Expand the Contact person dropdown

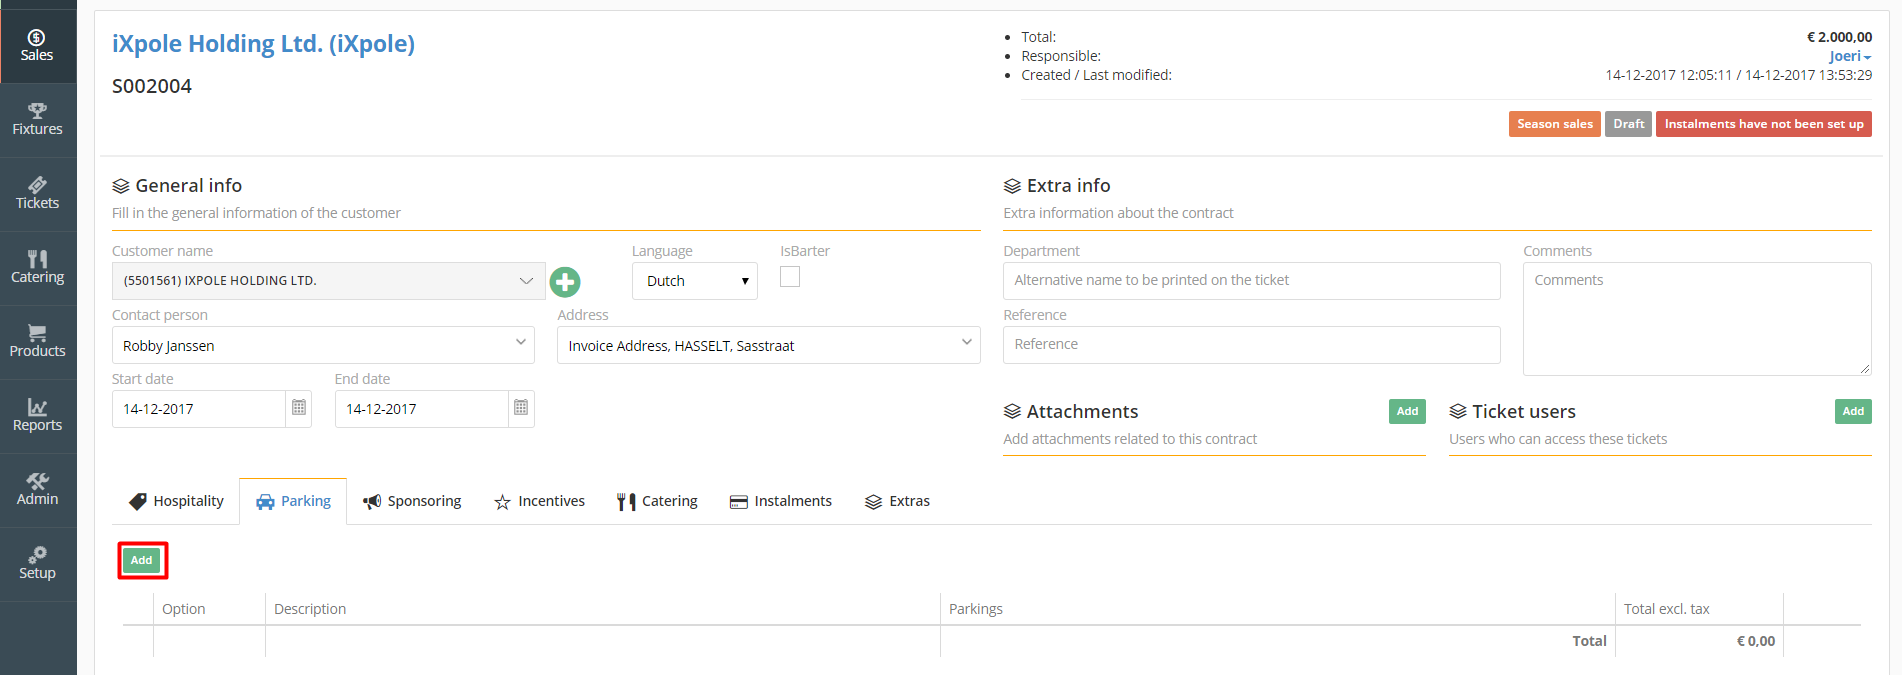323,345
